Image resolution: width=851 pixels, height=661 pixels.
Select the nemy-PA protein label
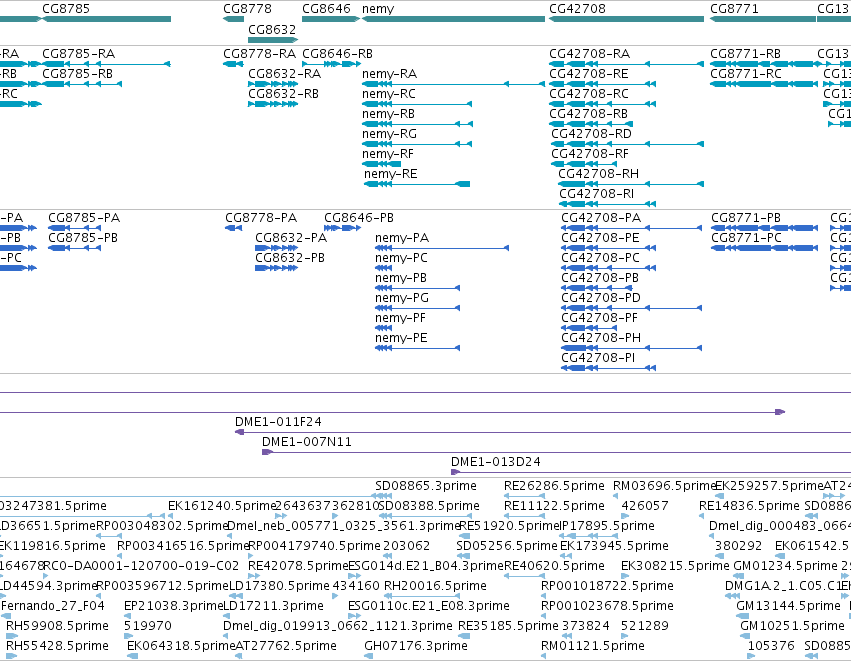coord(402,238)
